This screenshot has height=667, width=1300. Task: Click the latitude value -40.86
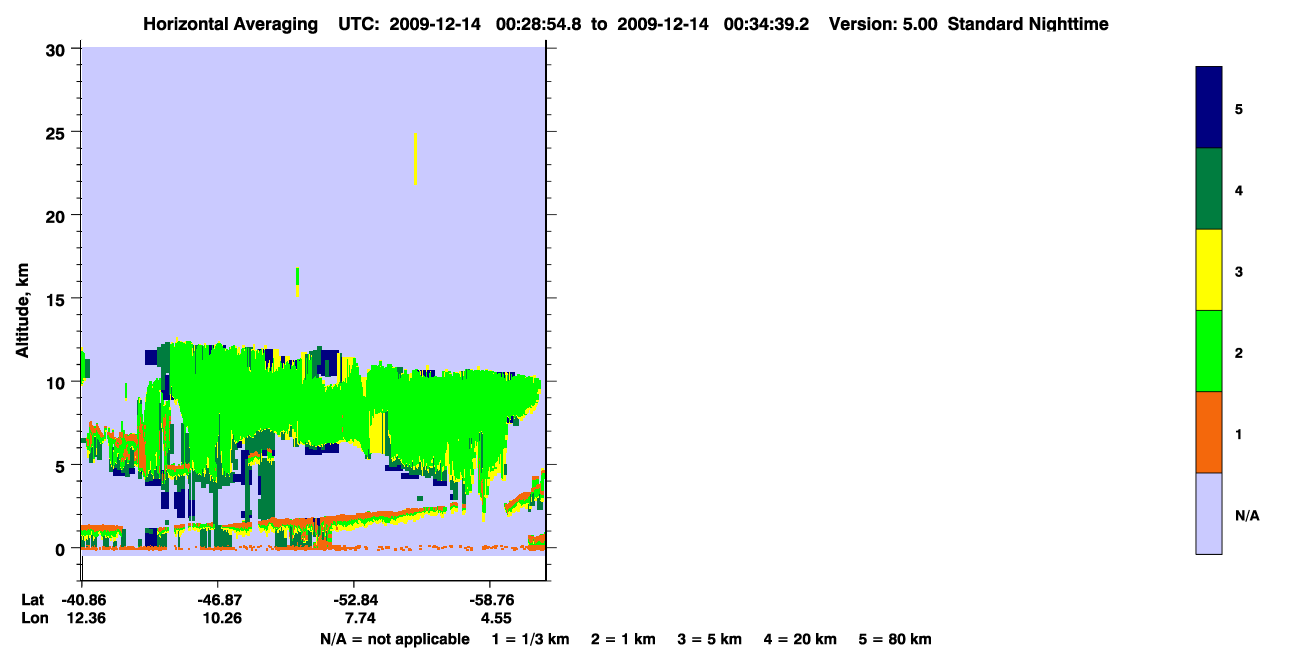86,600
